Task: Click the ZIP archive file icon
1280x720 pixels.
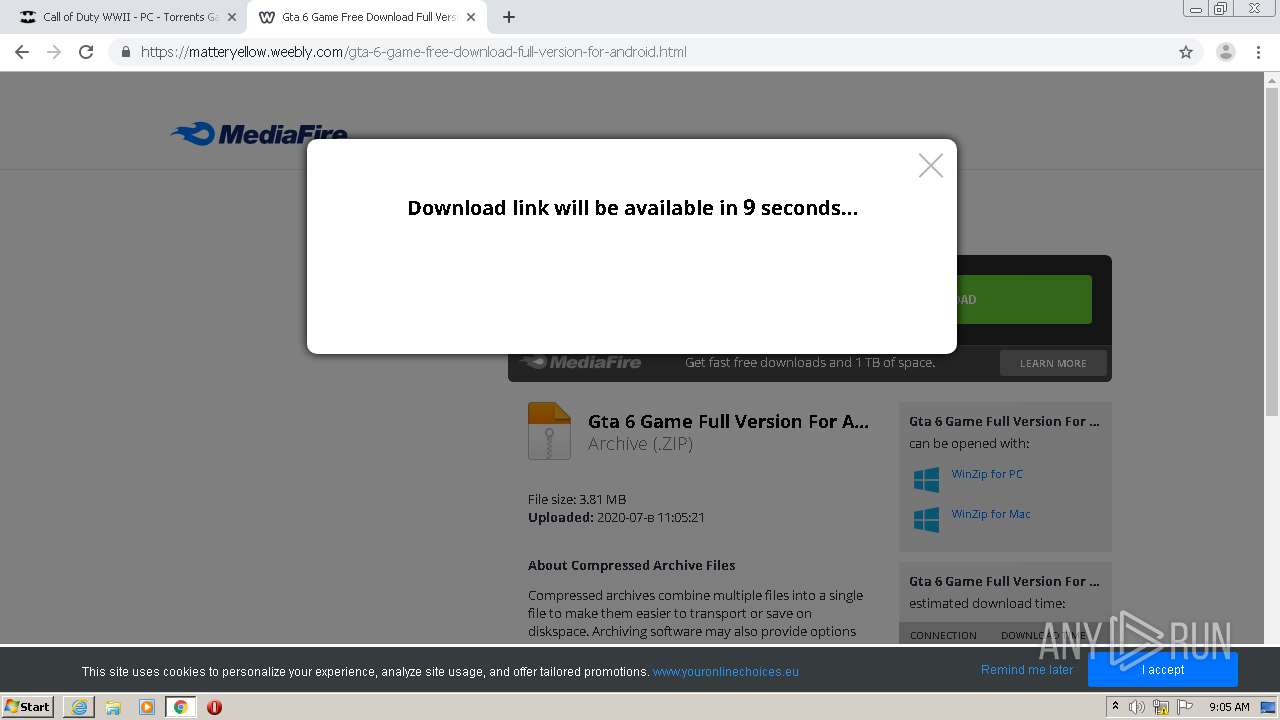Action: tap(549, 431)
